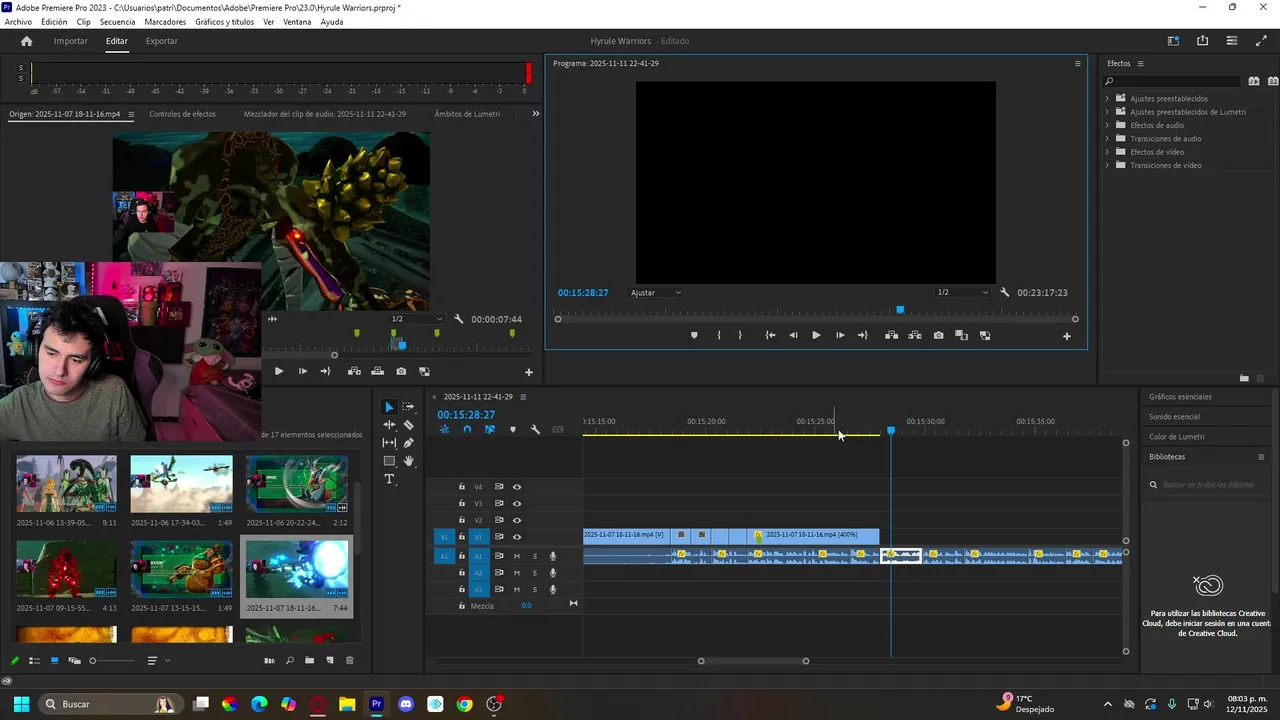Enable voice-over record on track A3

click(553, 589)
